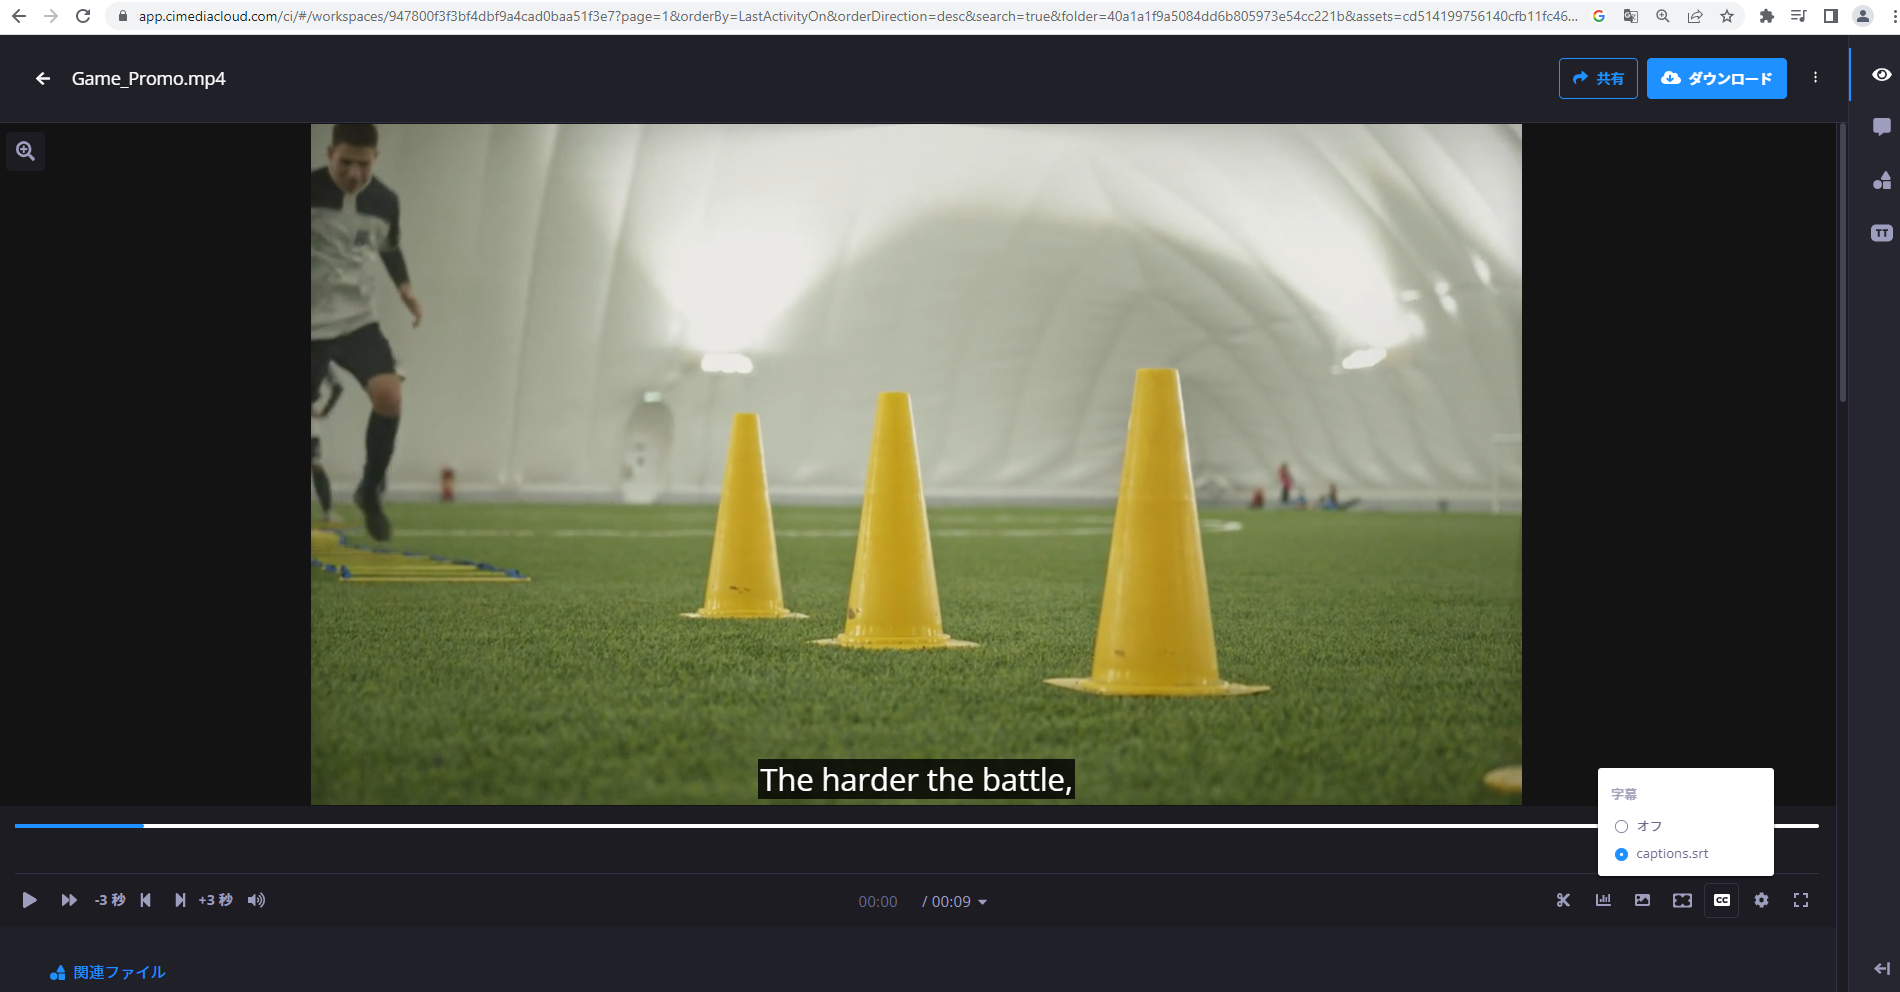Click the ダウンロード download button
1900x992 pixels.
point(1716,78)
